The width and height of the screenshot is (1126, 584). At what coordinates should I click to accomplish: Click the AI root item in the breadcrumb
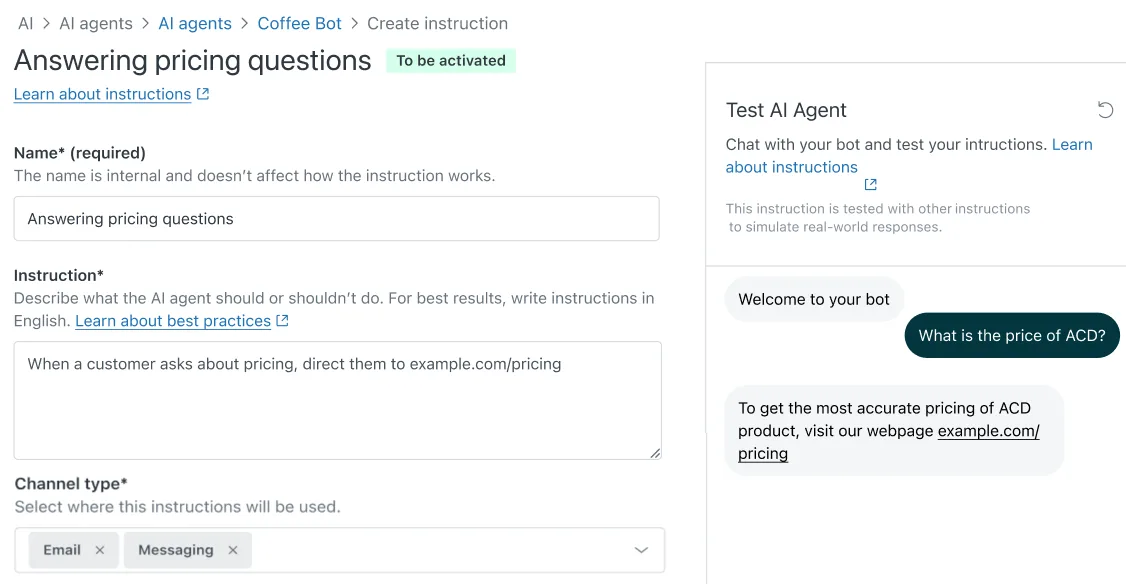26,23
